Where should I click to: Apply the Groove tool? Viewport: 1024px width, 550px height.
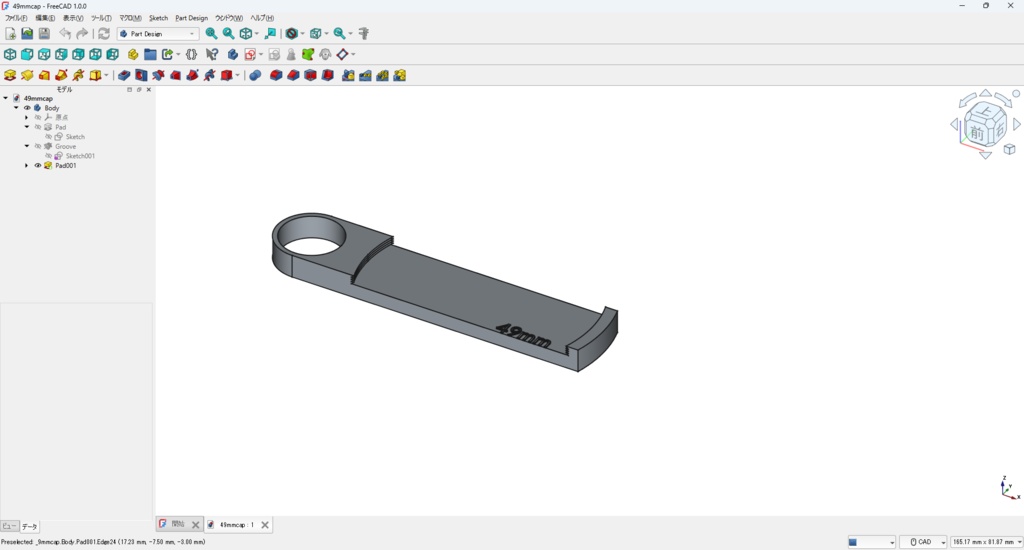pyautogui.click(x=158, y=75)
